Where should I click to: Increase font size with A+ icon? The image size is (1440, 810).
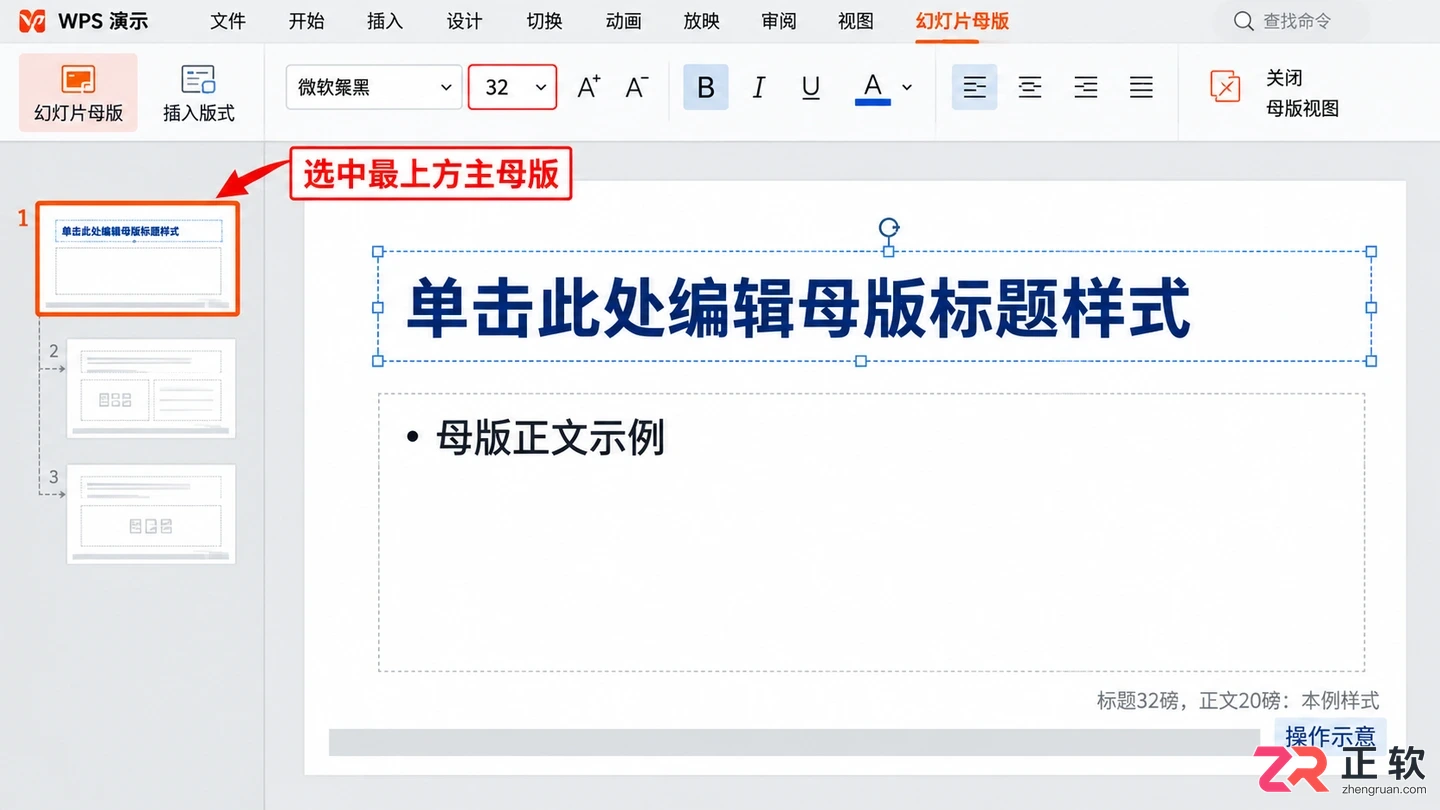(x=589, y=87)
